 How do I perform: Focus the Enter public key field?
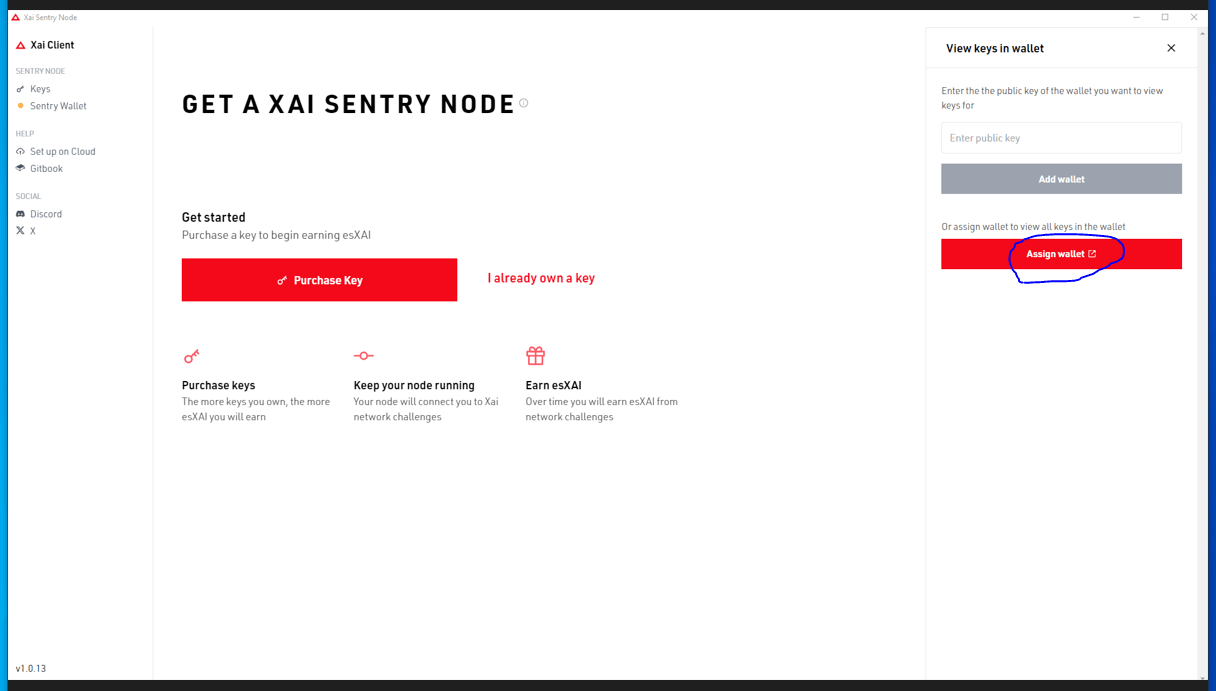point(1061,138)
